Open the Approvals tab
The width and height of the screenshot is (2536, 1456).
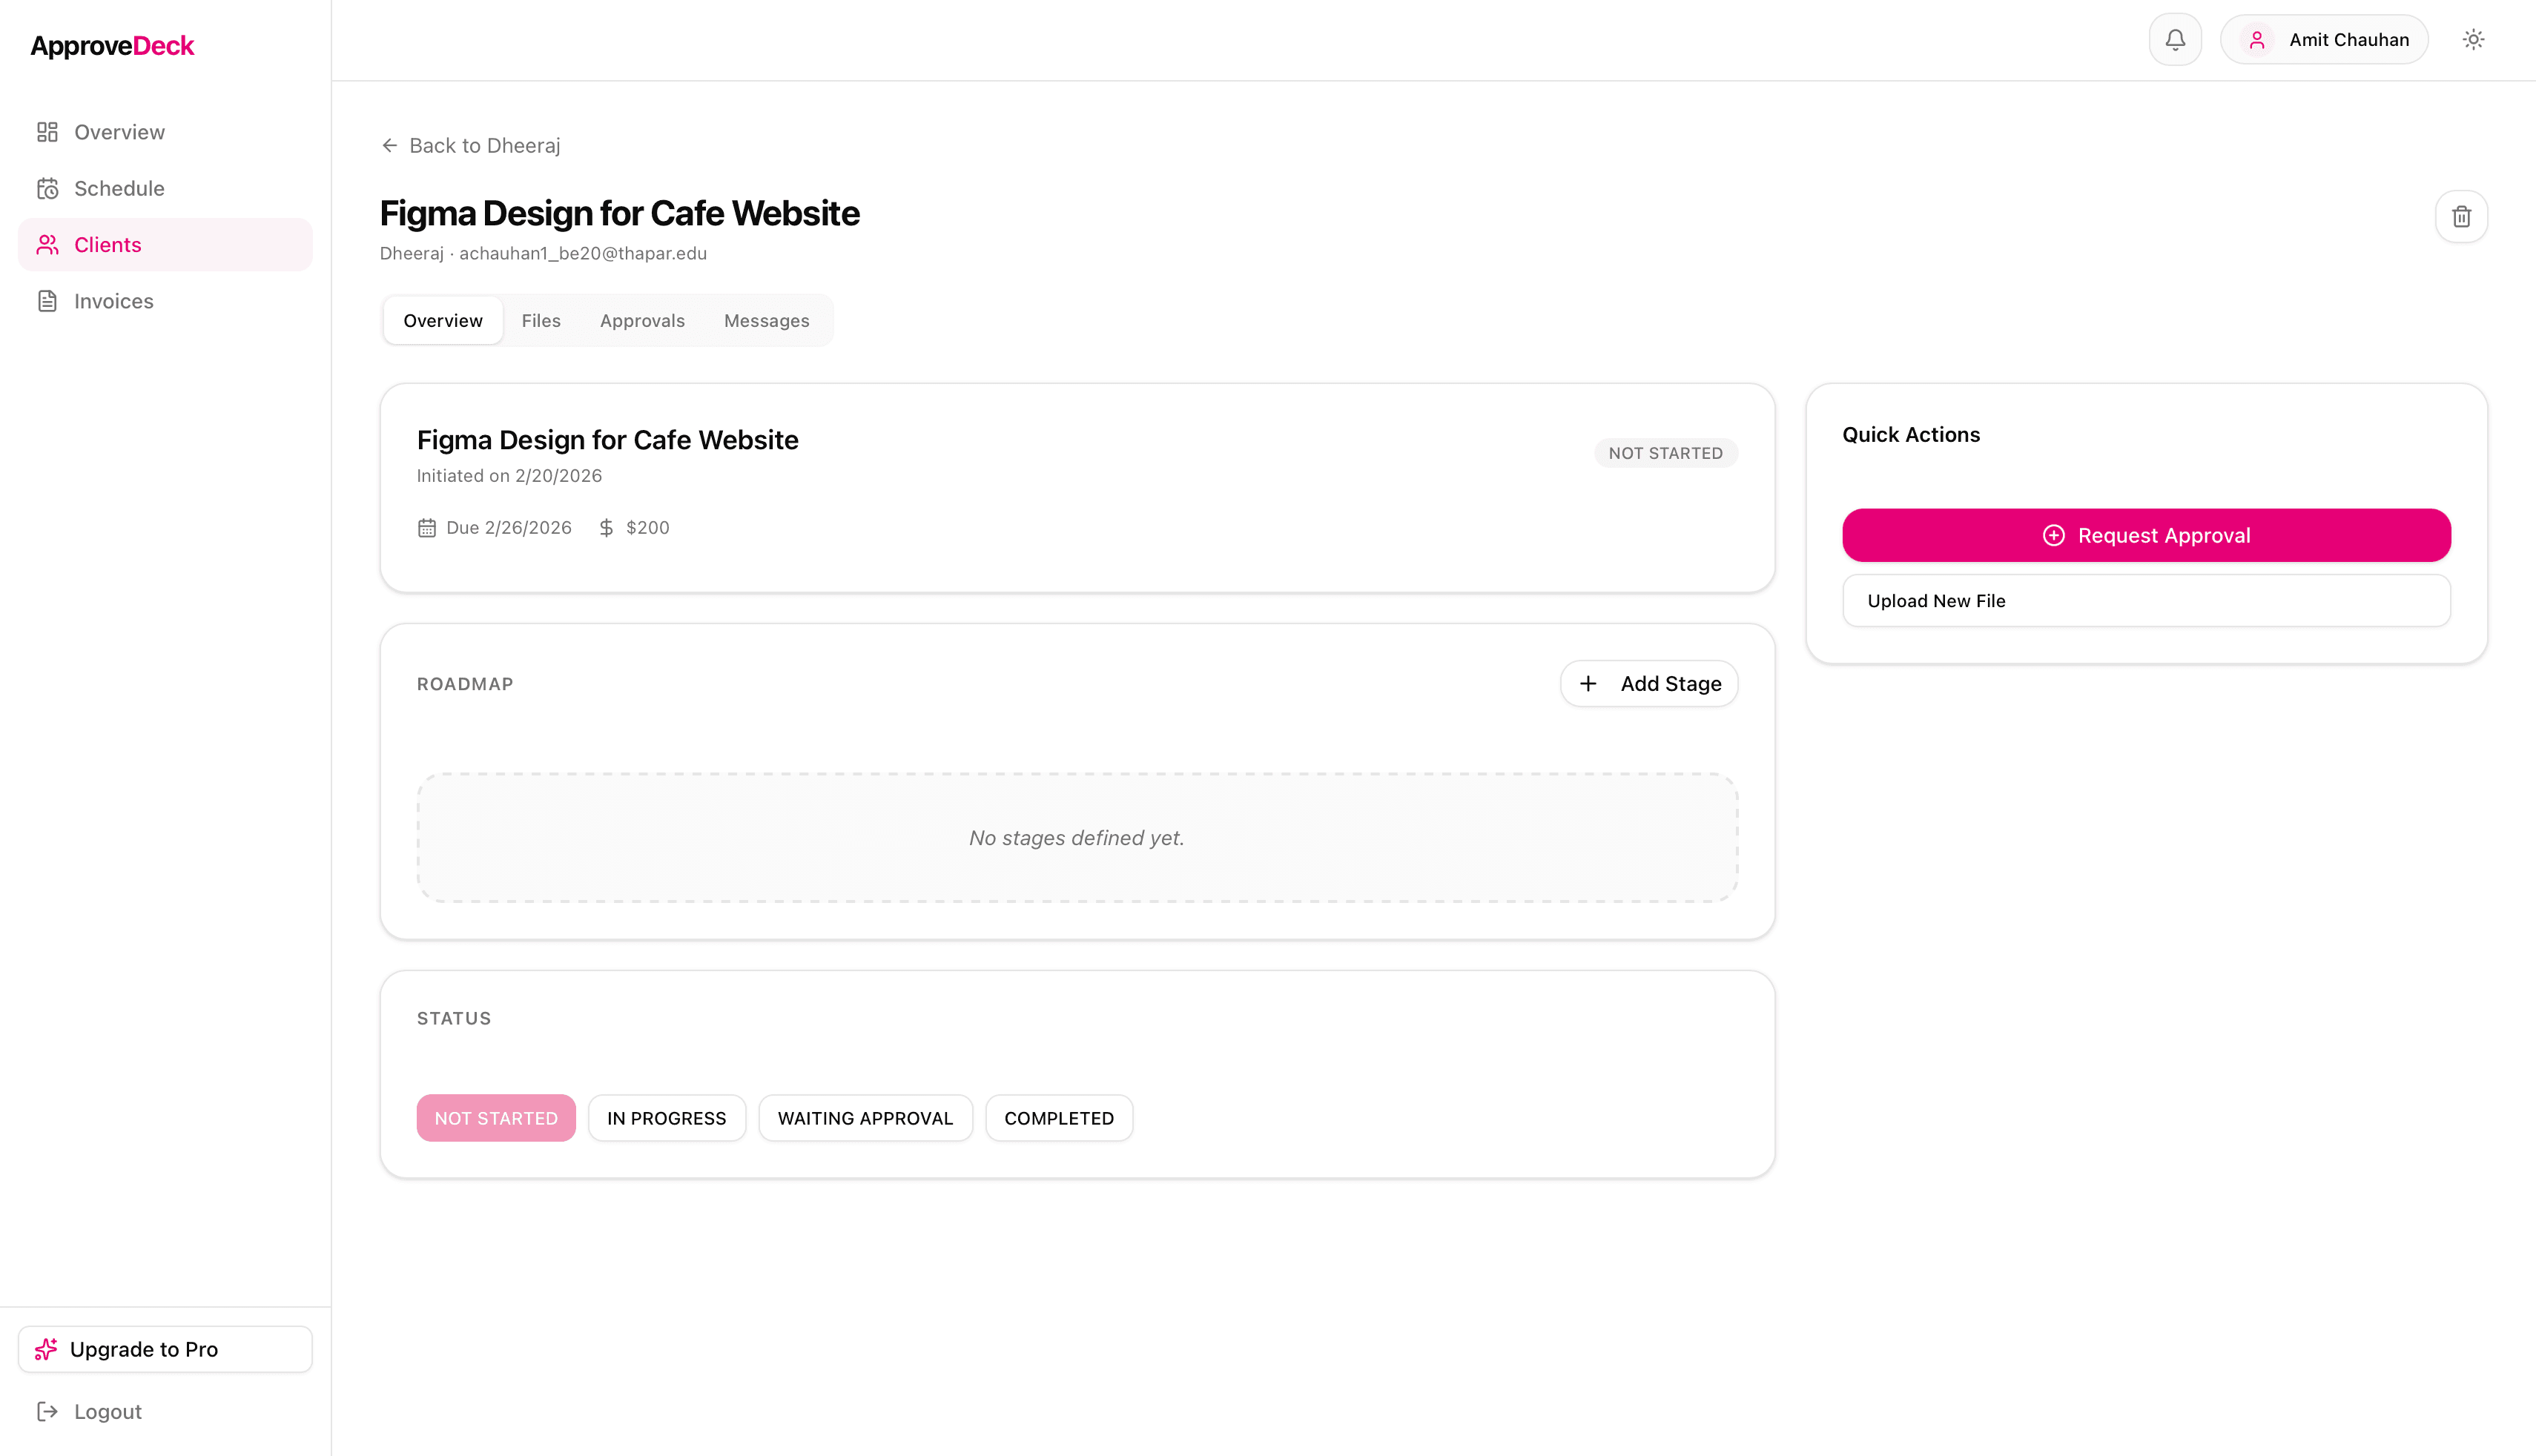coord(642,321)
